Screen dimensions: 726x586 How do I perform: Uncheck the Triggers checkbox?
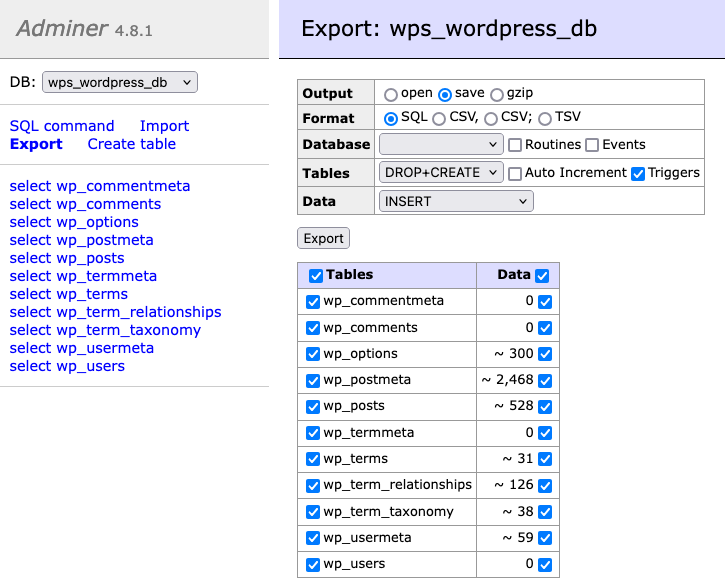tap(638, 173)
